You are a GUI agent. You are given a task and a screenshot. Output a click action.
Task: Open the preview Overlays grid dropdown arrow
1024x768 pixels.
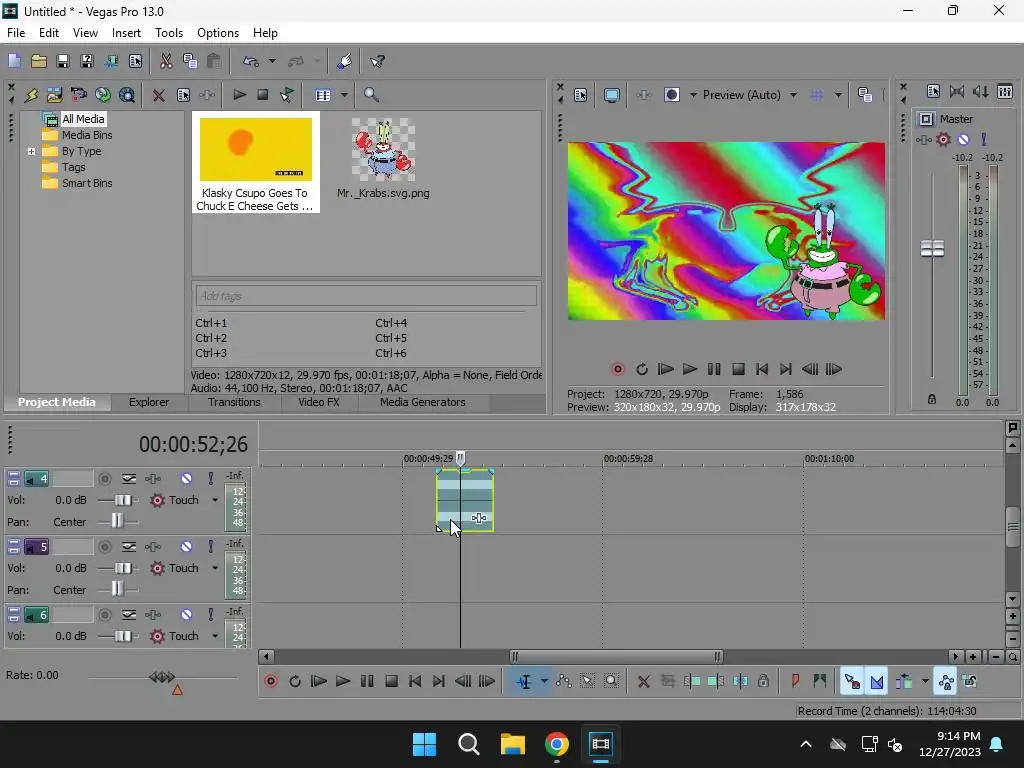(x=838, y=95)
